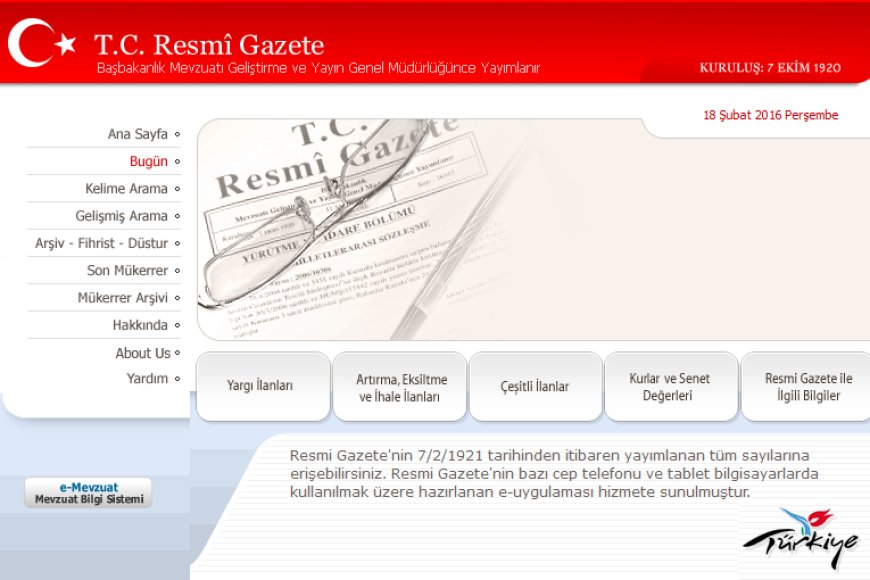The height and width of the screenshot is (580, 870).
Task: Click the About Us link
Action: coord(142,353)
